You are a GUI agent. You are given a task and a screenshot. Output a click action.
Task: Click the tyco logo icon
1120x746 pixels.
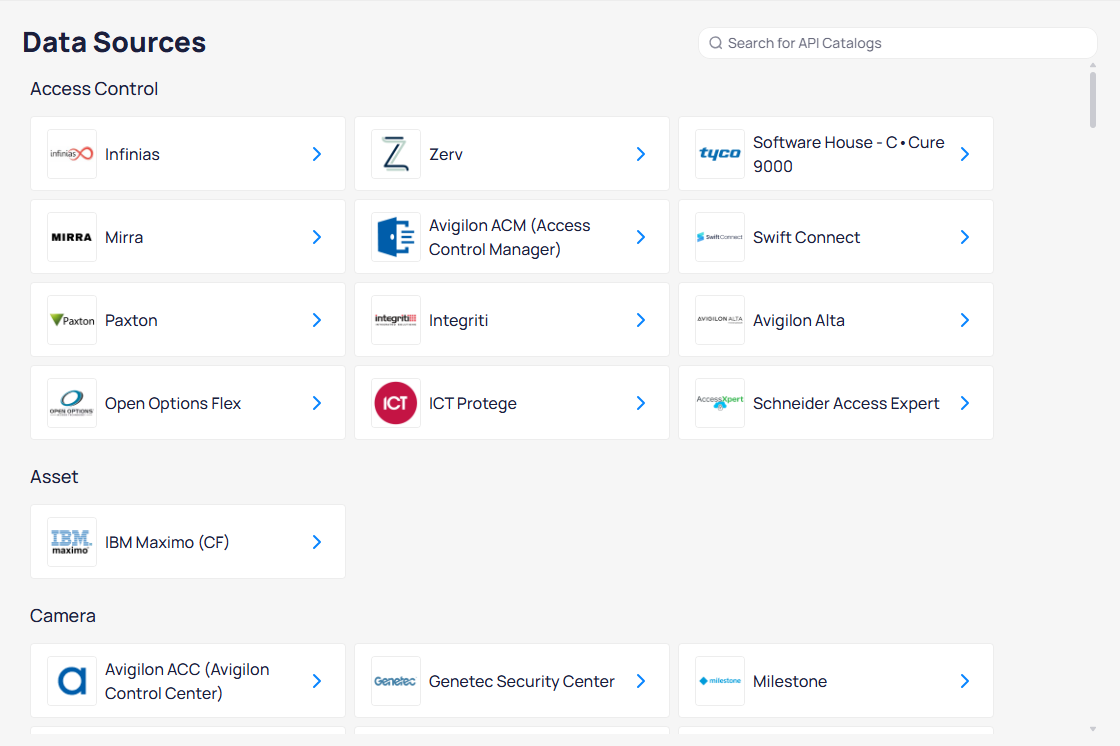[x=720, y=154]
